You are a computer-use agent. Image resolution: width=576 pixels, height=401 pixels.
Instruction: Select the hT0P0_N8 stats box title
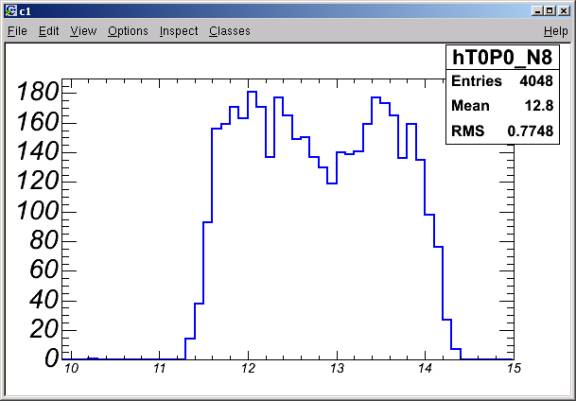pos(502,58)
